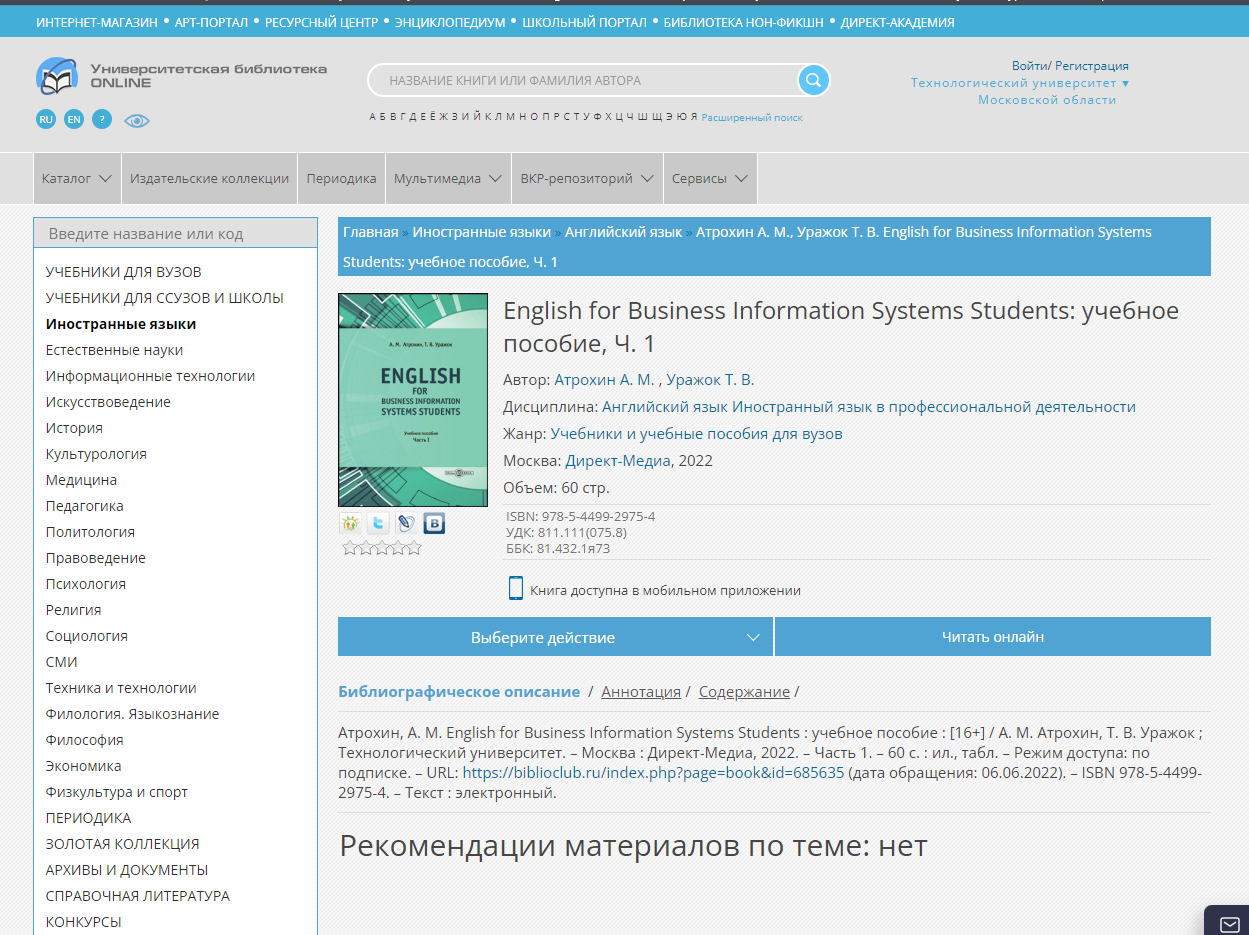Image resolution: width=1249 pixels, height=935 pixels.
Task: Select Информационные технологии in sidebar
Action: click(150, 376)
